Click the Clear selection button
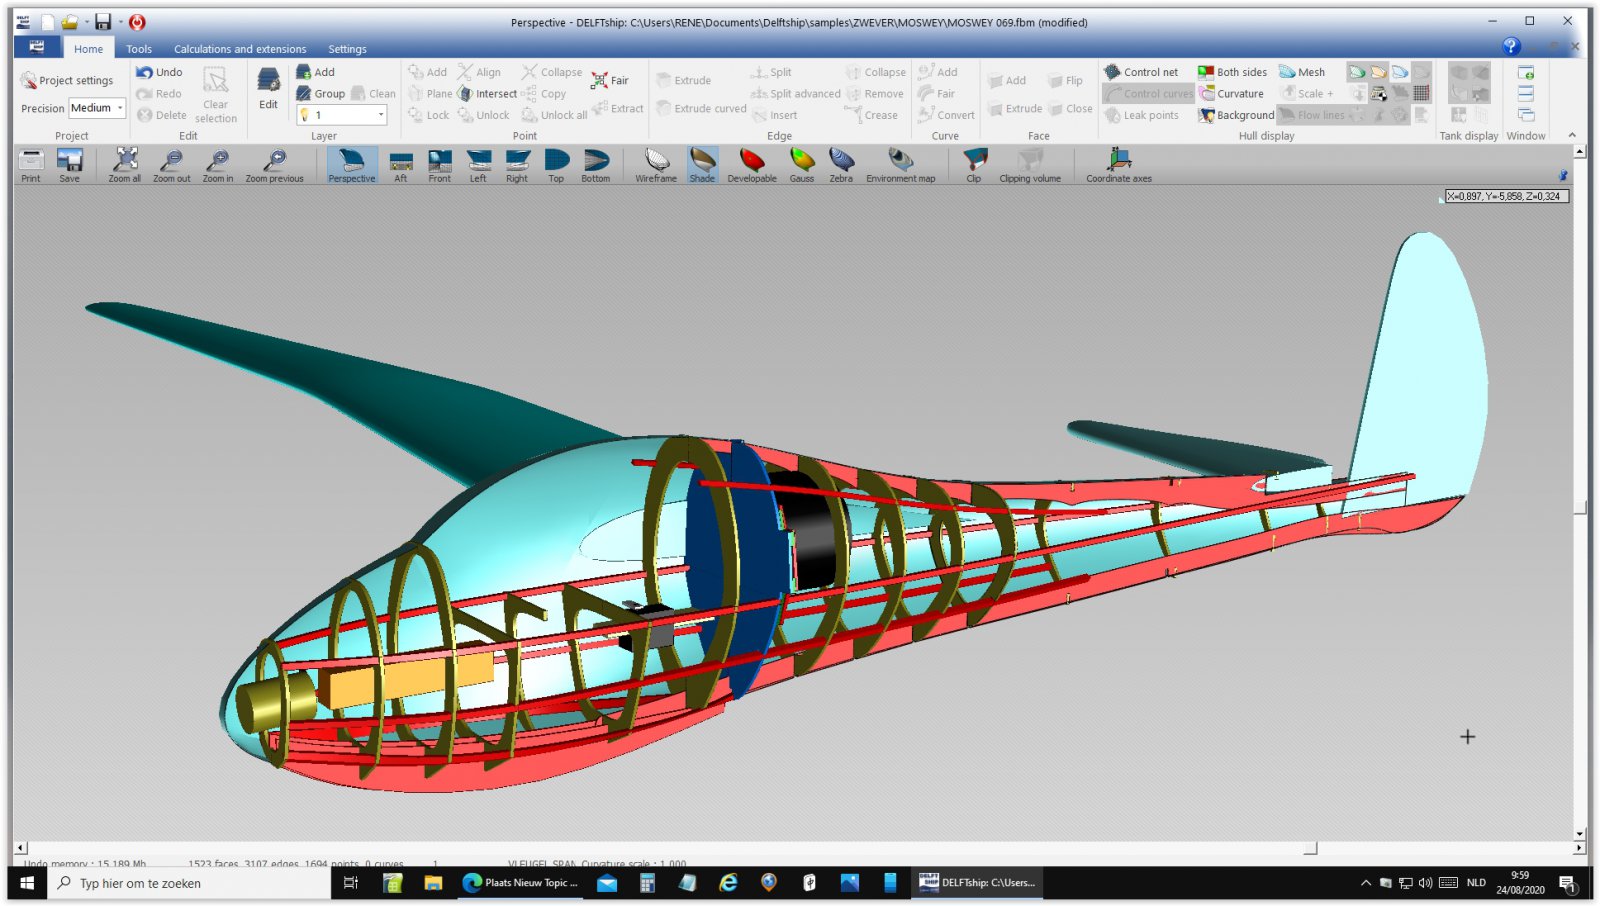 click(216, 95)
